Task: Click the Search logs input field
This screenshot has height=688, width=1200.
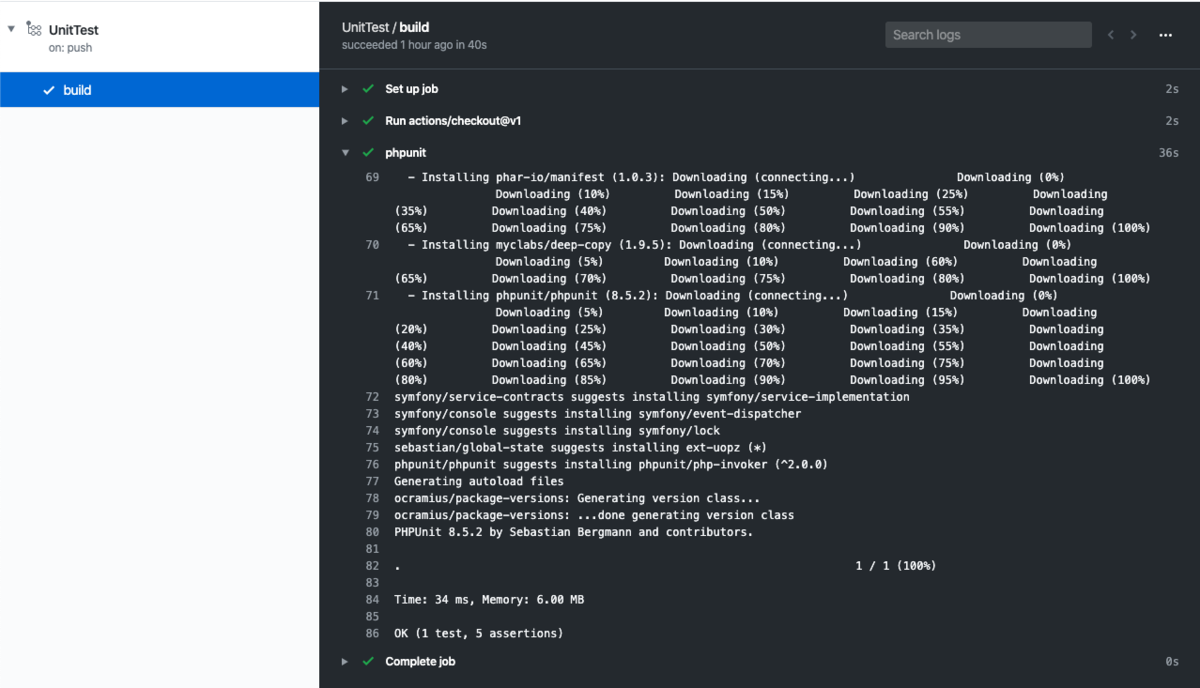Action: coord(988,35)
